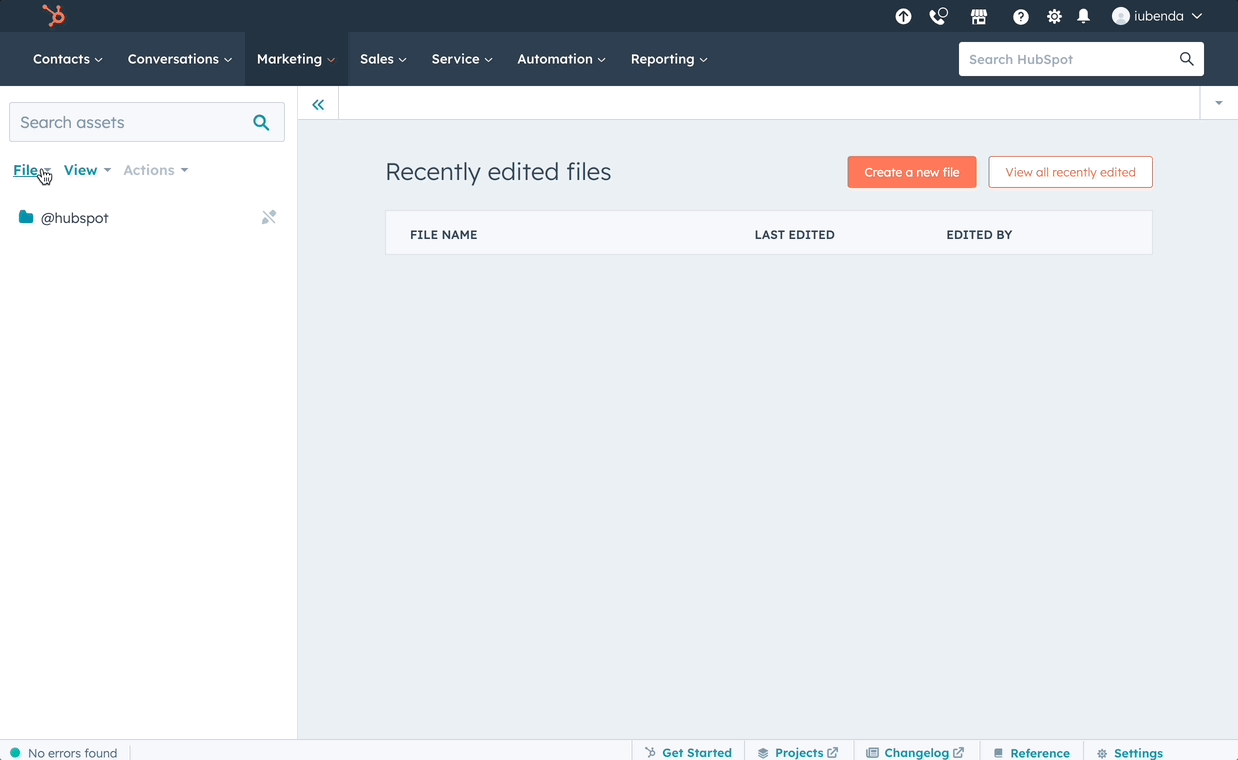Expand the View dropdown menu
This screenshot has height=760, width=1238.
point(87,170)
